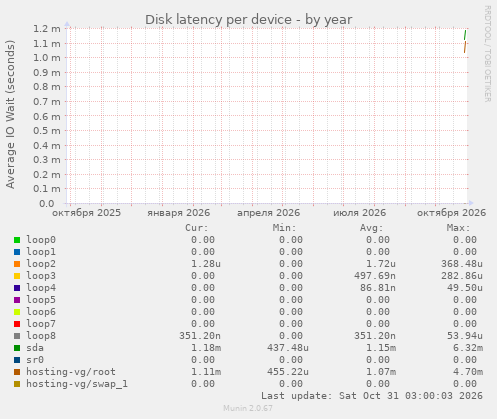Select the 'loop3' legend label
497x419 pixels.
coord(41,276)
